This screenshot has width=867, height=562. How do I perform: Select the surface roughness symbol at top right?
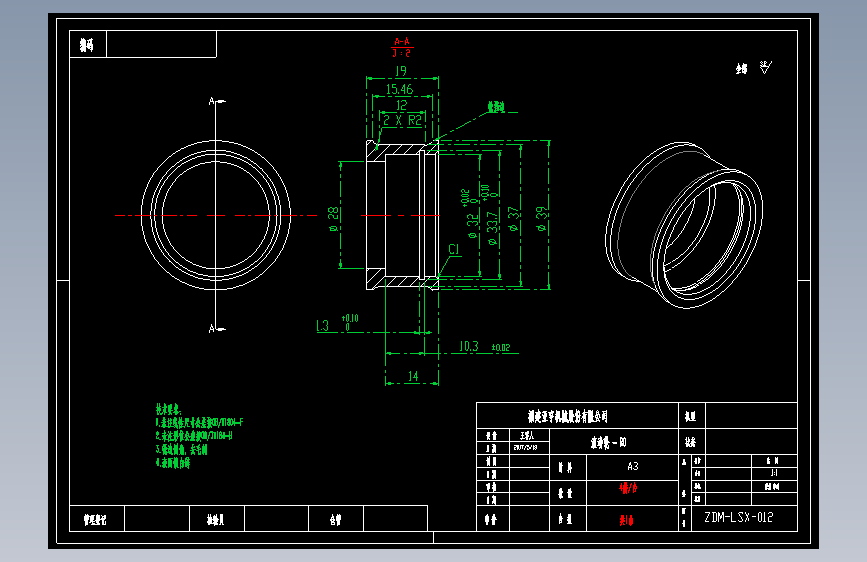coord(765,67)
